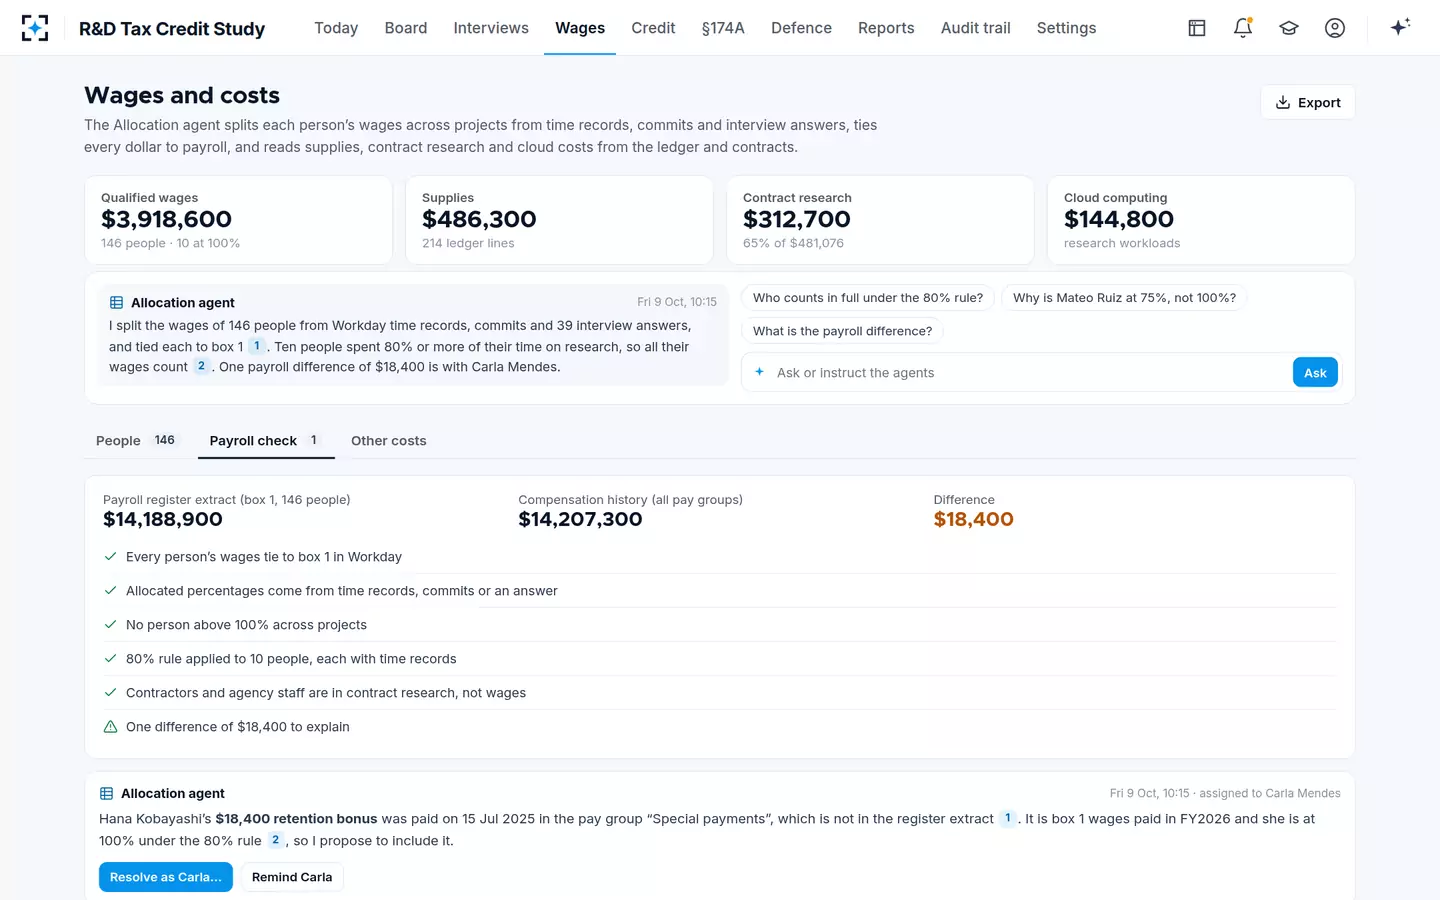Open the notifications bell
1440x900 pixels.
click(x=1243, y=28)
